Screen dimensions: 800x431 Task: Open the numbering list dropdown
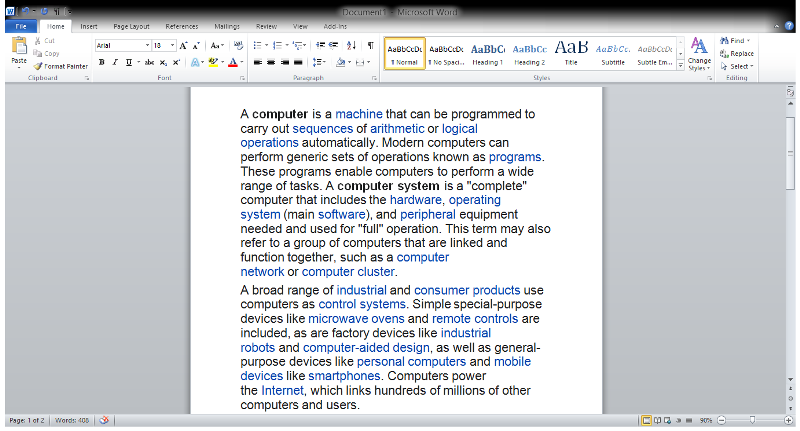[x=287, y=45]
